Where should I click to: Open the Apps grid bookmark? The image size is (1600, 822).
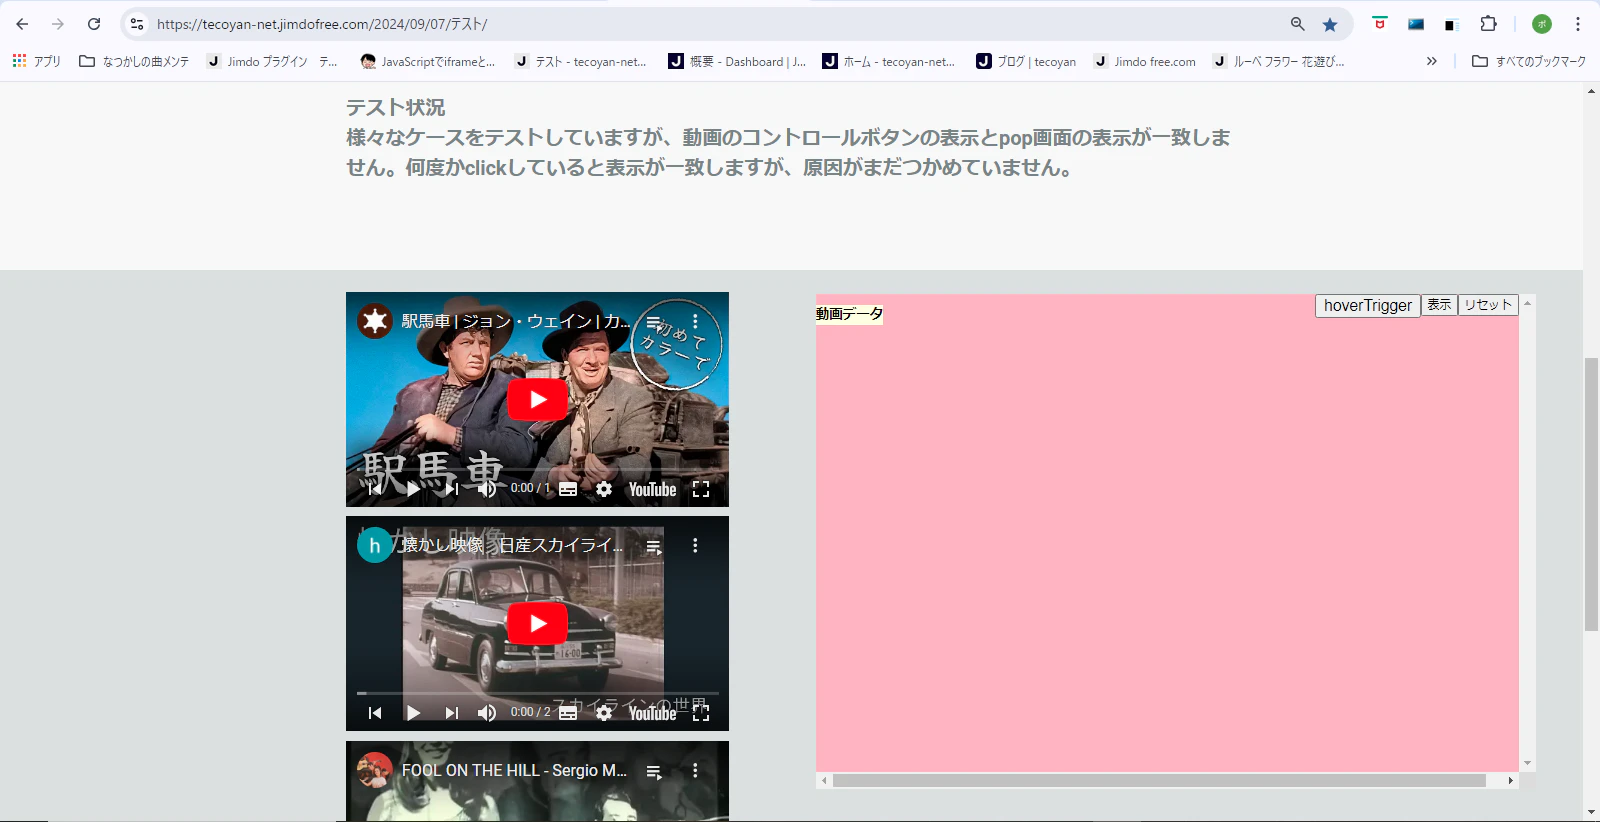point(36,61)
